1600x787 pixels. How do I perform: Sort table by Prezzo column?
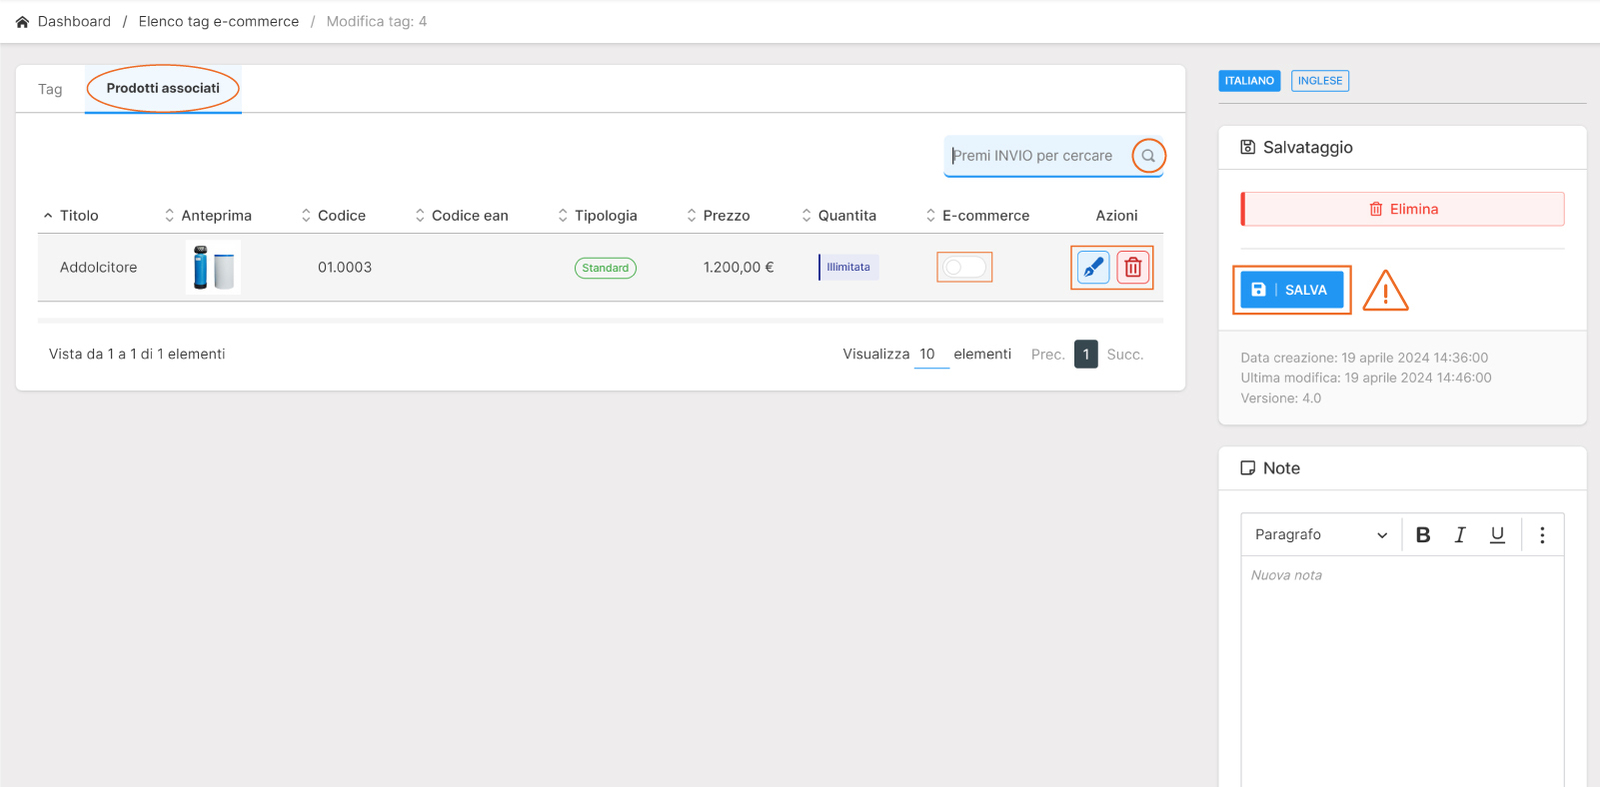pyautogui.click(x=725, y=216)
